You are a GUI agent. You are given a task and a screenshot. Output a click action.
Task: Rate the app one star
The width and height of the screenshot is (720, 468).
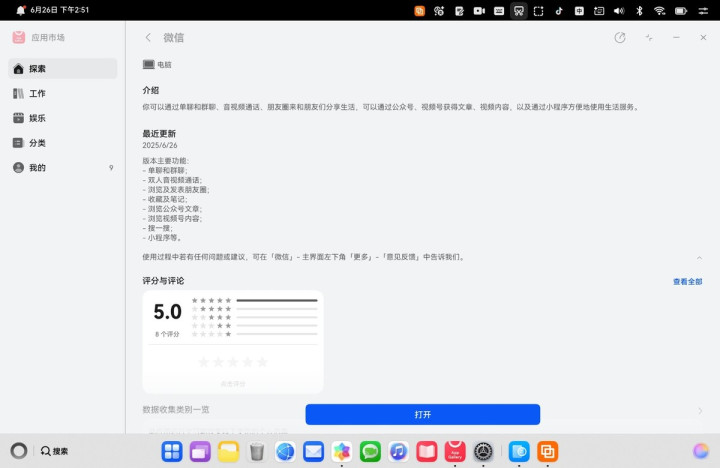[203, 362]
